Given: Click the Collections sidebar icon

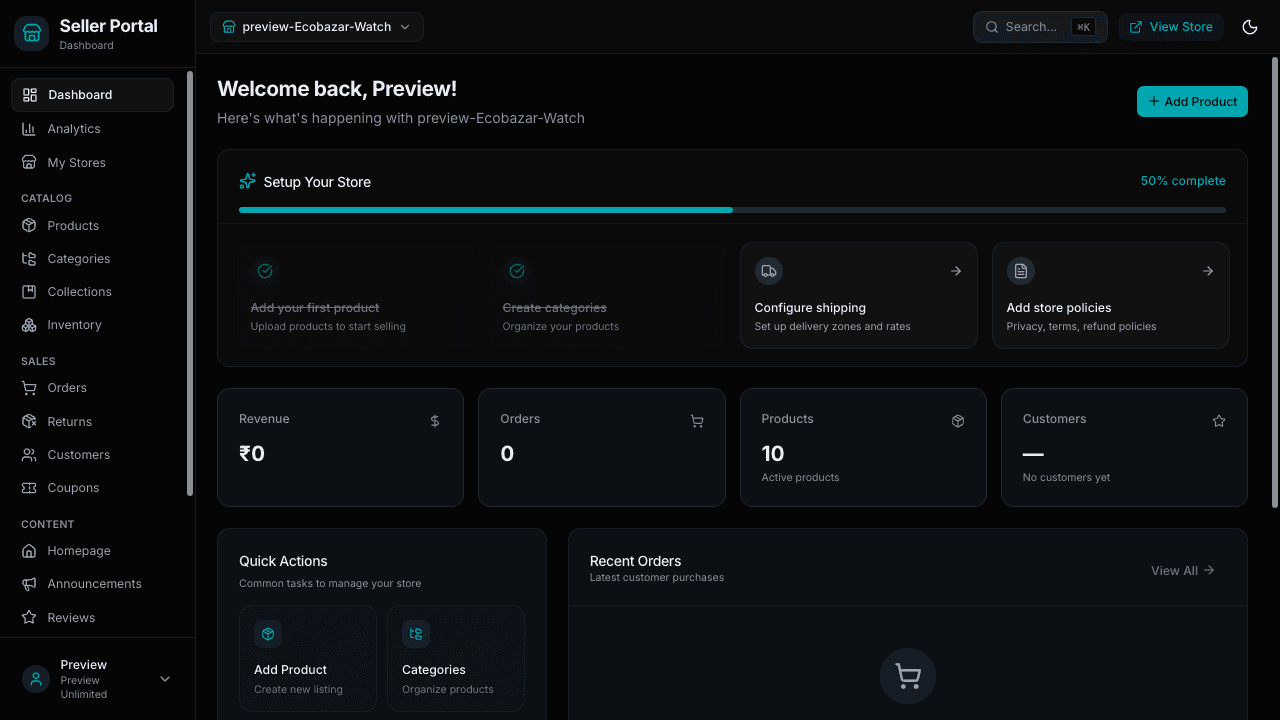Looking at the screenshot, I should (29, 292).
